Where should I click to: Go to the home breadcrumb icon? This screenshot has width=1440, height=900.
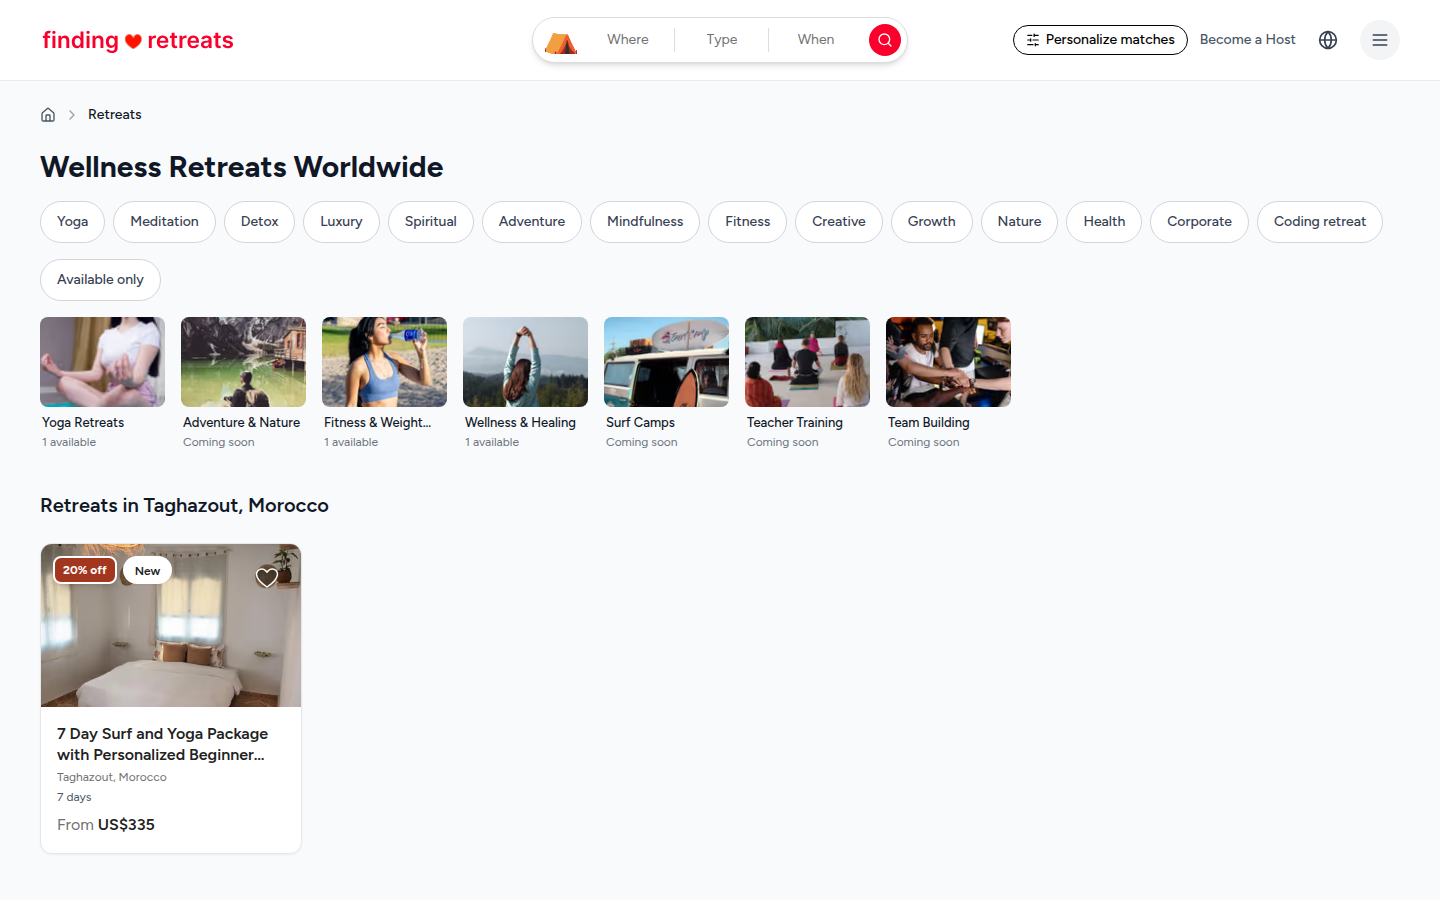(48, 115)
